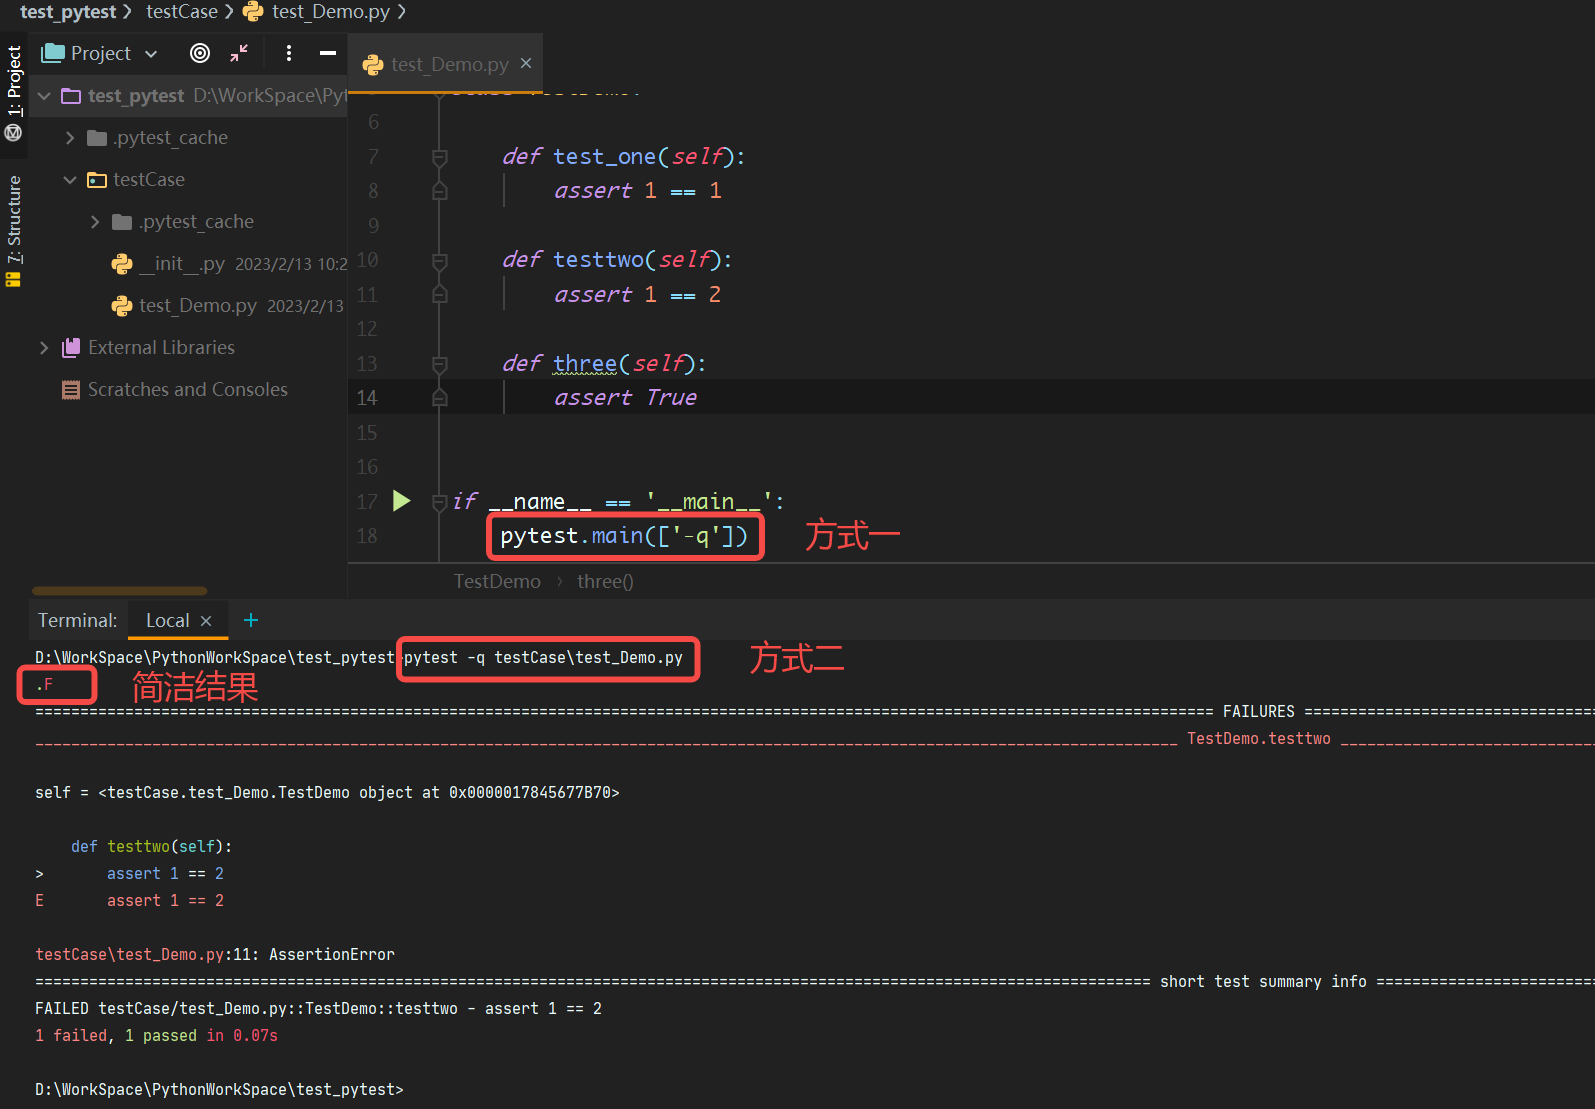Click the 'assert 1 == 2' editor line
Screen dimensions: 1595x1109
(x=637, y=295)
